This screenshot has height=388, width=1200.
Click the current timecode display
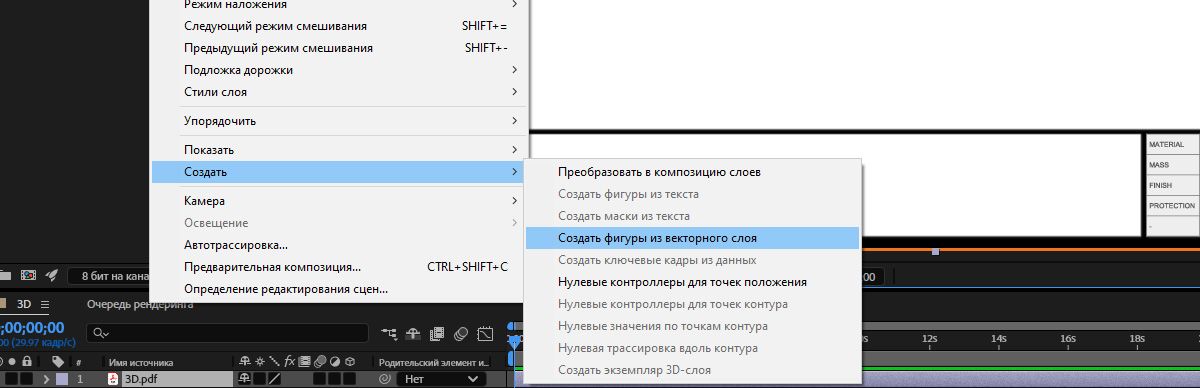[x=32, y=327]
